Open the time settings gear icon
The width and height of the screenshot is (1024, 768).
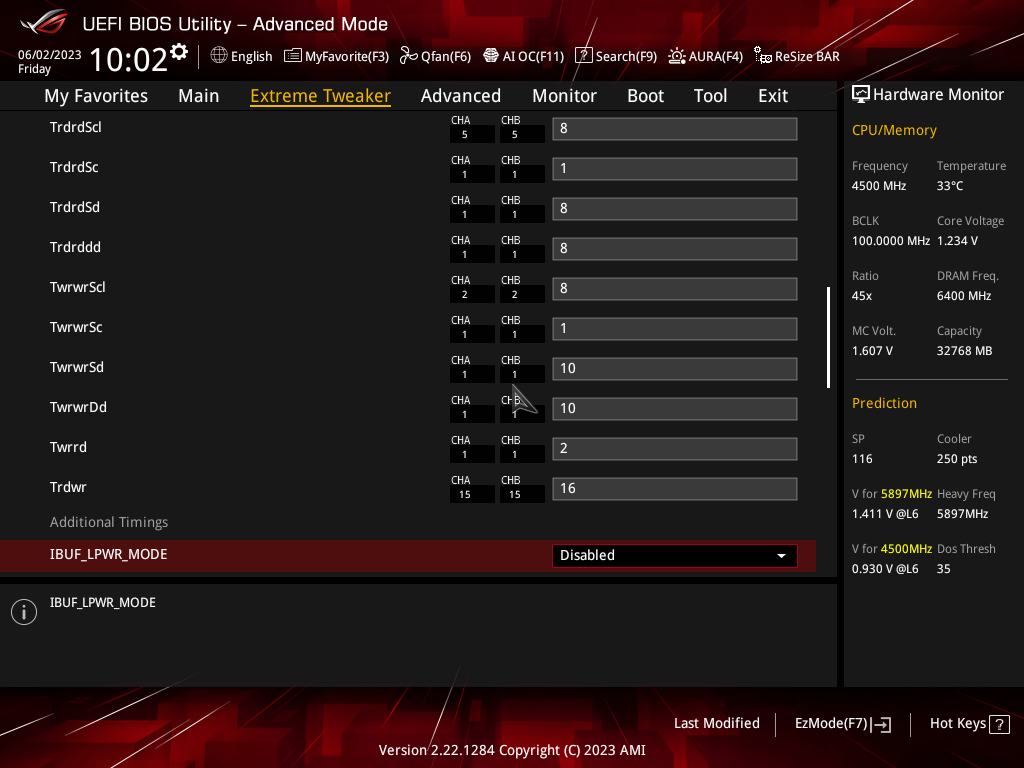(178, 52)
